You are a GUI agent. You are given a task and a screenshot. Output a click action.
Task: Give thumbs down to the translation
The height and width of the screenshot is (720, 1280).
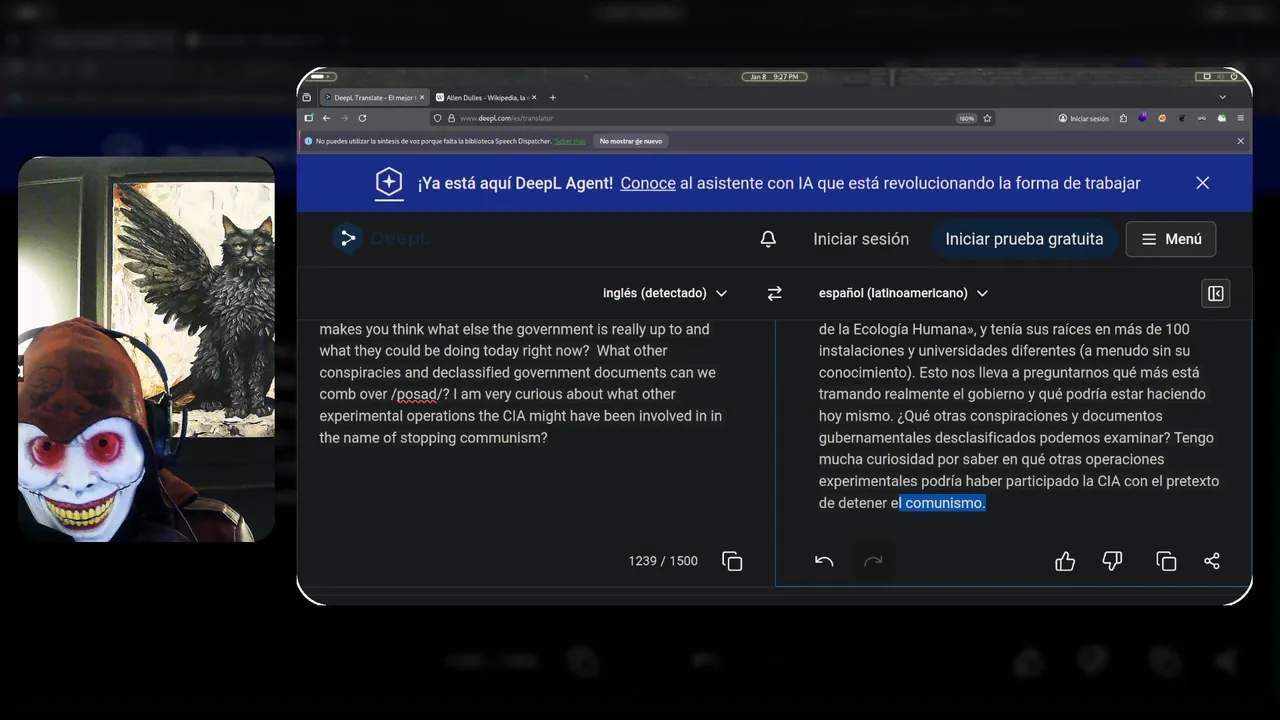tap(1112, 561)
